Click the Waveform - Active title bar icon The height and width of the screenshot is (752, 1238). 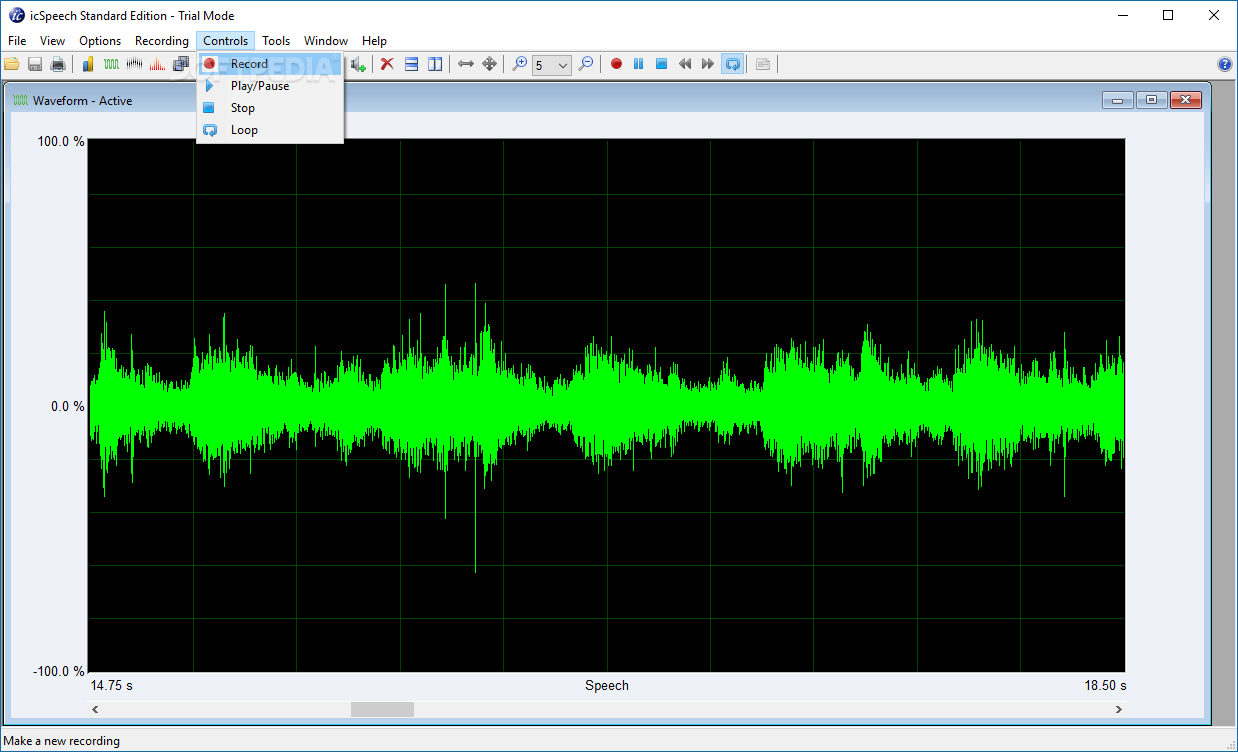coord(20,100)
